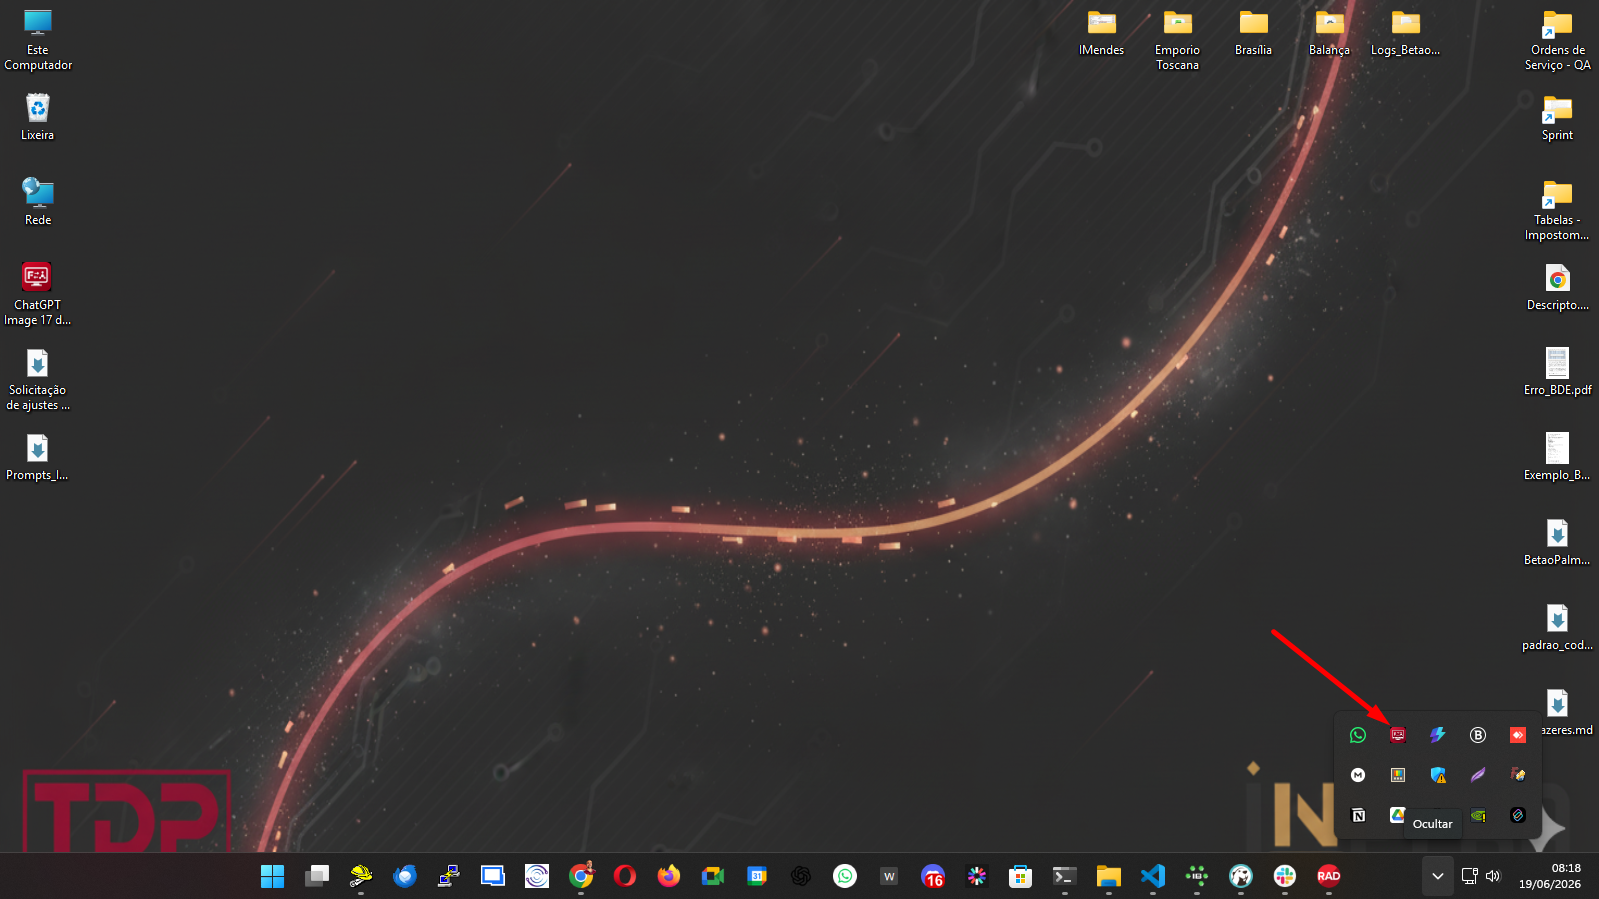Open Google Chrome from the taskbar
This screenshot has width=1599, height=899.
coord(581,876)
